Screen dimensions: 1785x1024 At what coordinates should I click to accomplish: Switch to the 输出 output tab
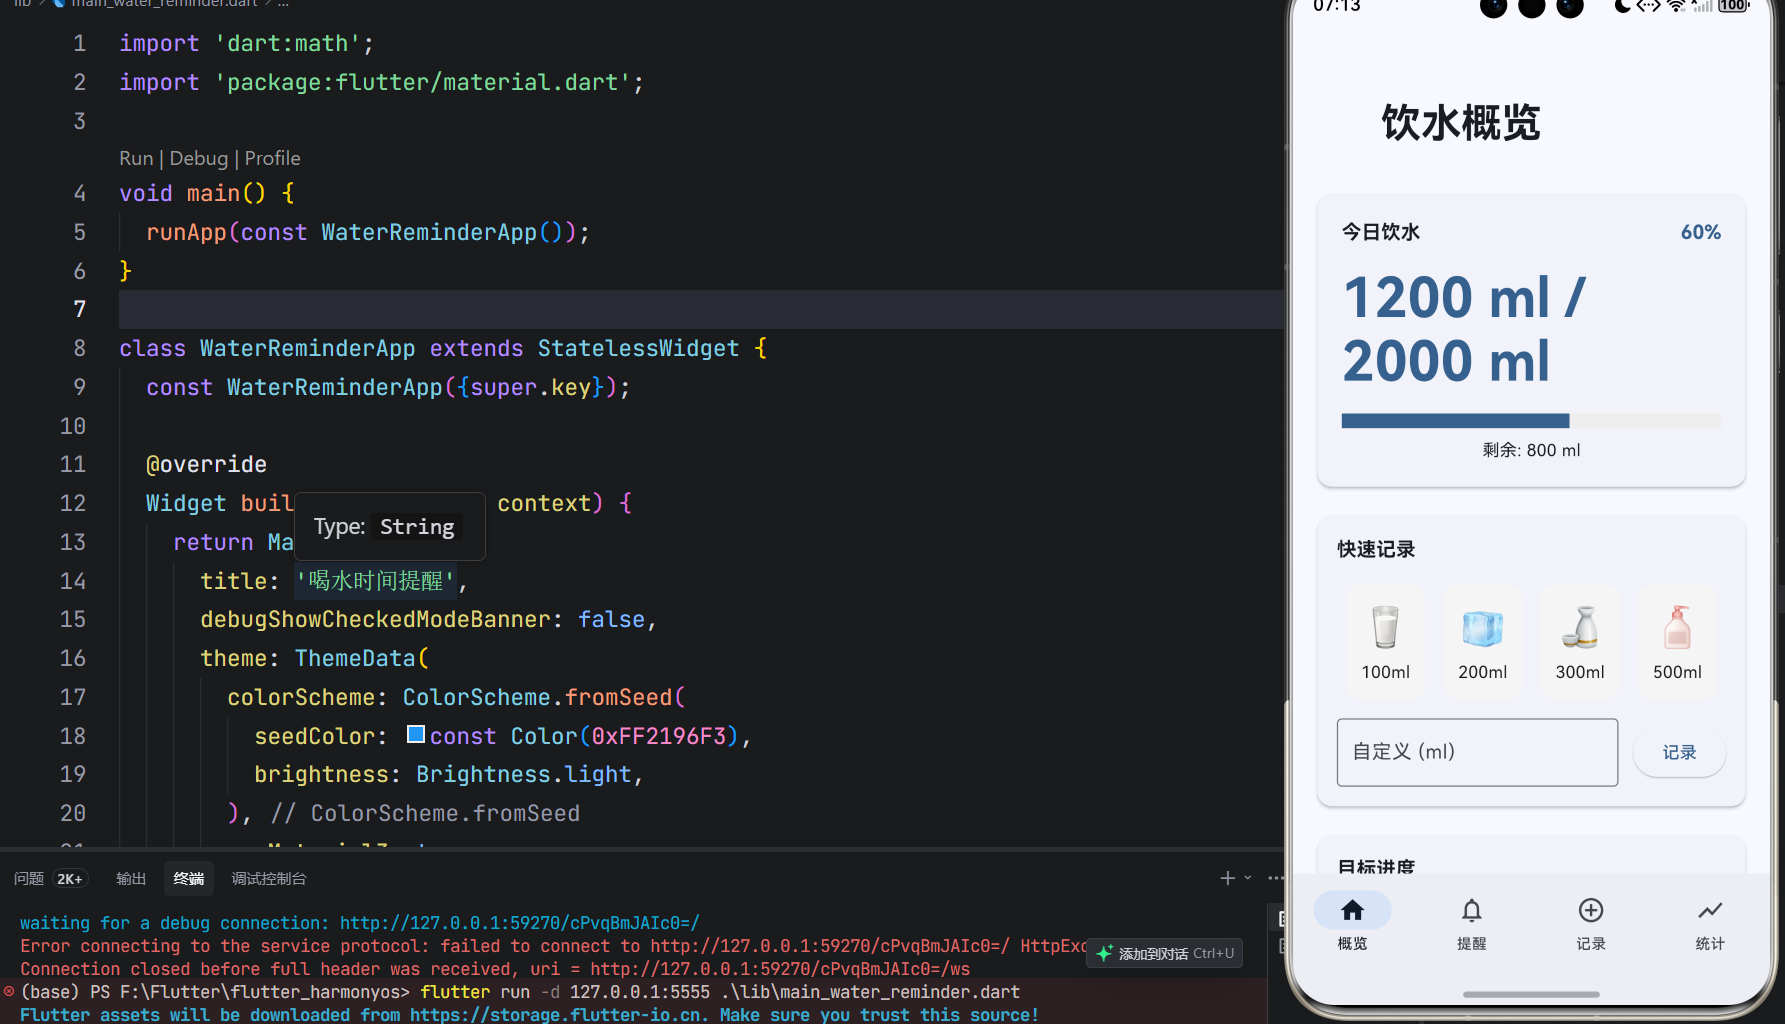[131, 878]
